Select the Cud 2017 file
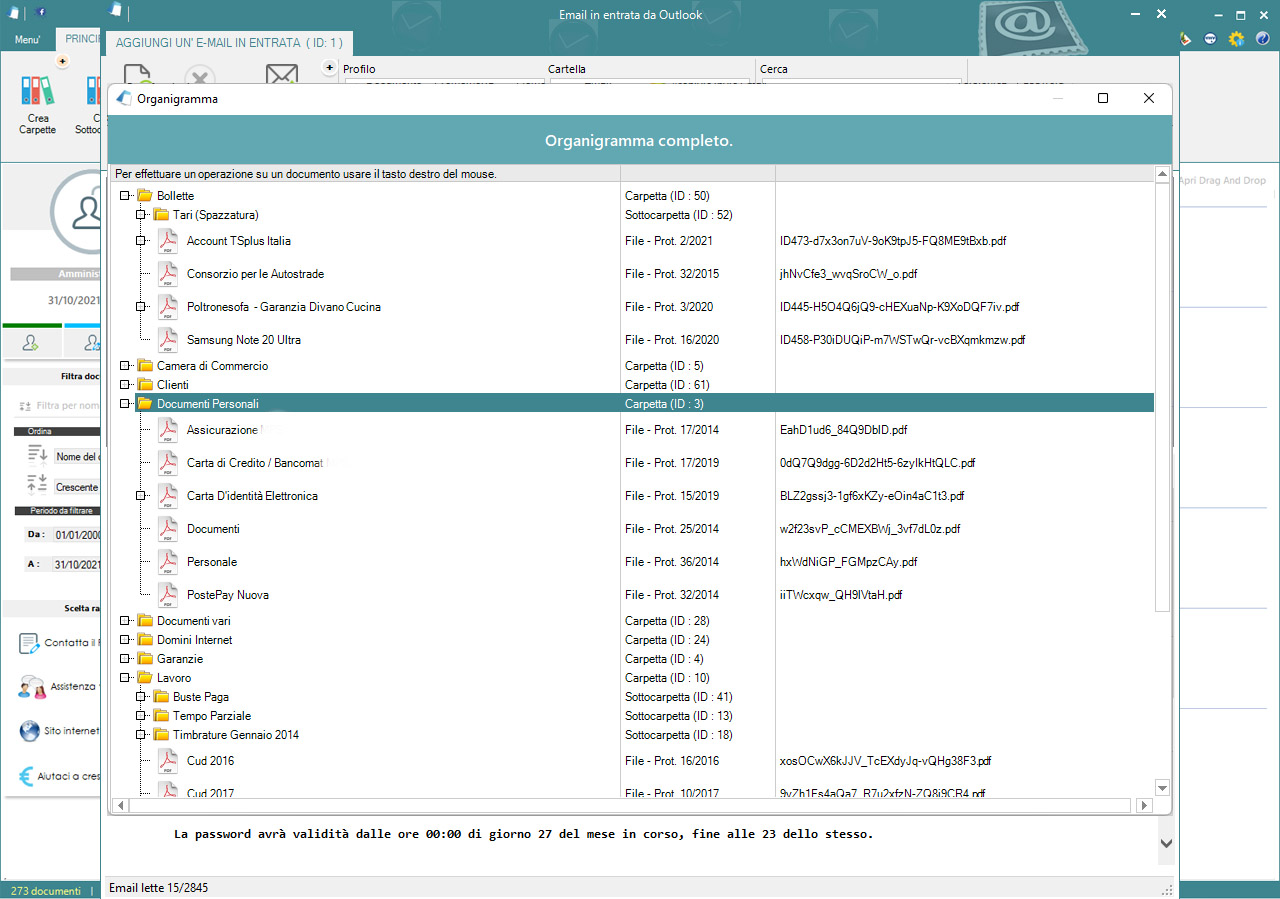The image size is (1280, 899). [211, 793]
